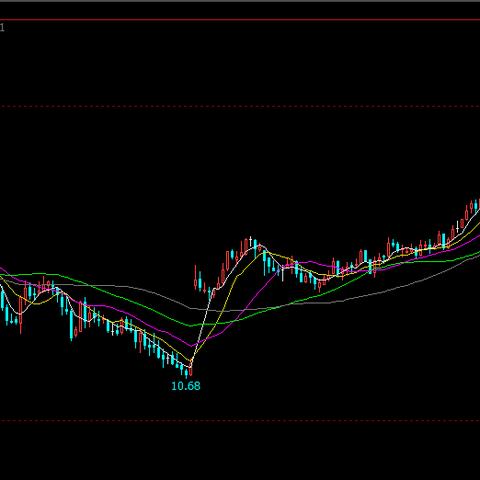Click the first gap-up red candlestick after the low
Screen dimensions: 480x480
(x=195, y=278)
